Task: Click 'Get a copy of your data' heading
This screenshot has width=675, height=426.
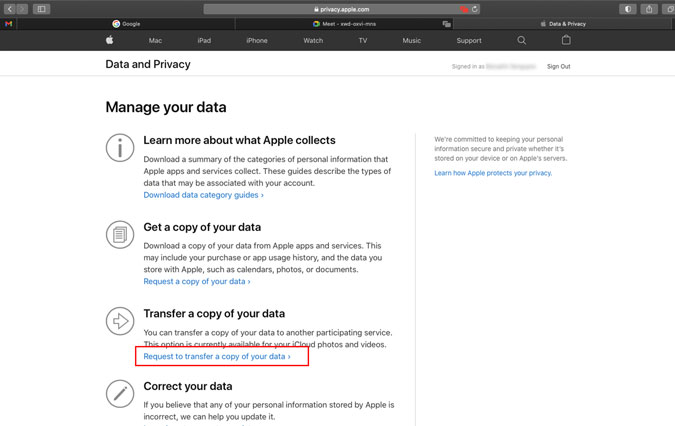Action: pos(202,227)
